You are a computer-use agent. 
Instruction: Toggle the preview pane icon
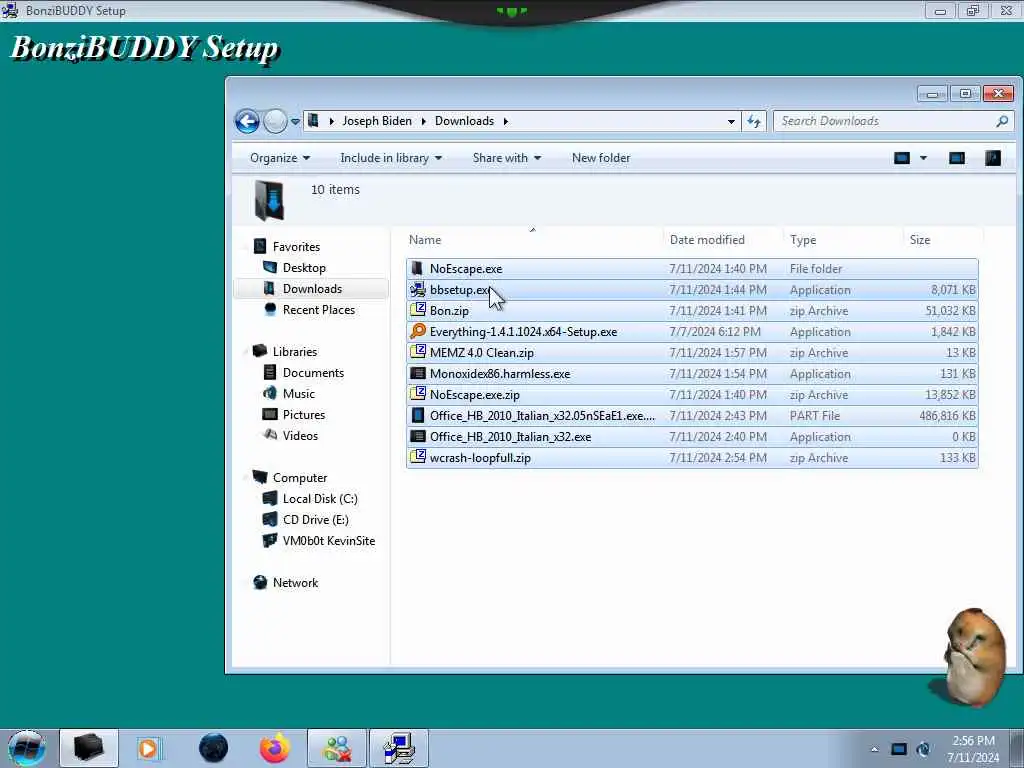point(957,158)
